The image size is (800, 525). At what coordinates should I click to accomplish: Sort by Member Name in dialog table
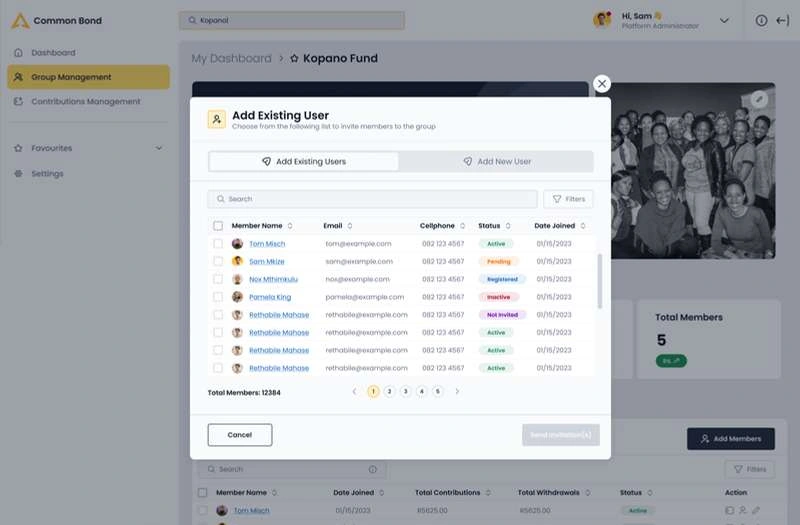click(x=290, y=226)
